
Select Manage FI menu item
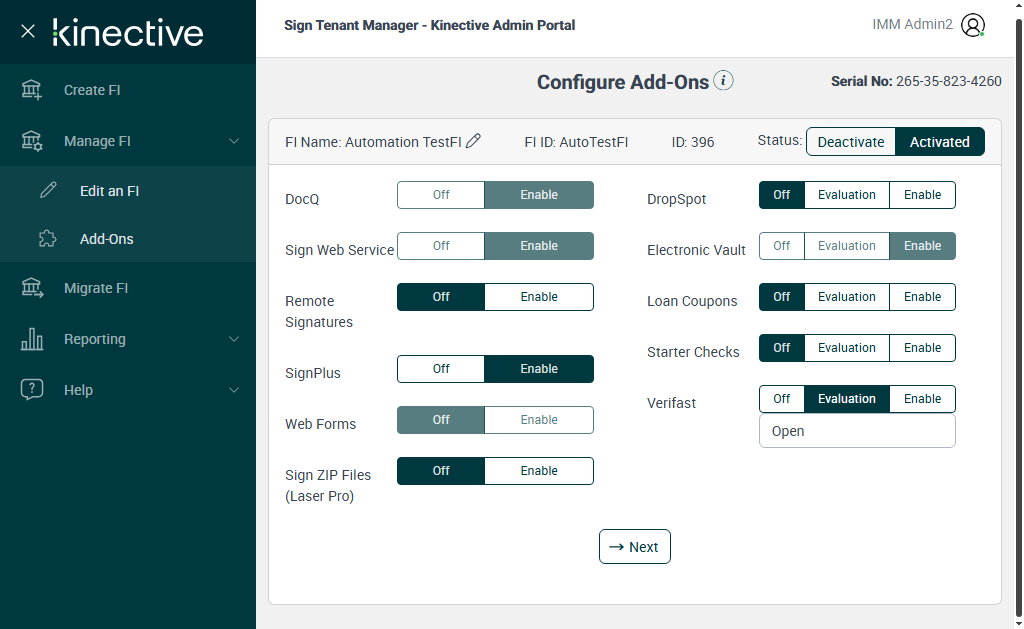pos(128,141)
